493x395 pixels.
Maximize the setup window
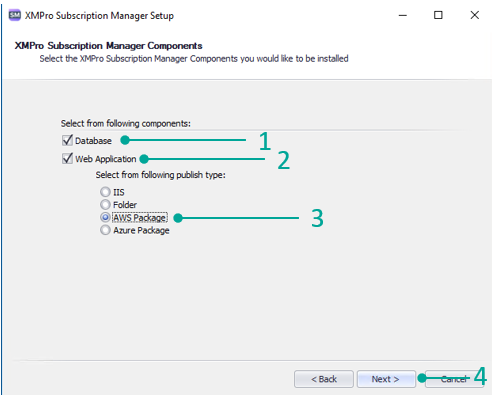[x=438, y=15]
